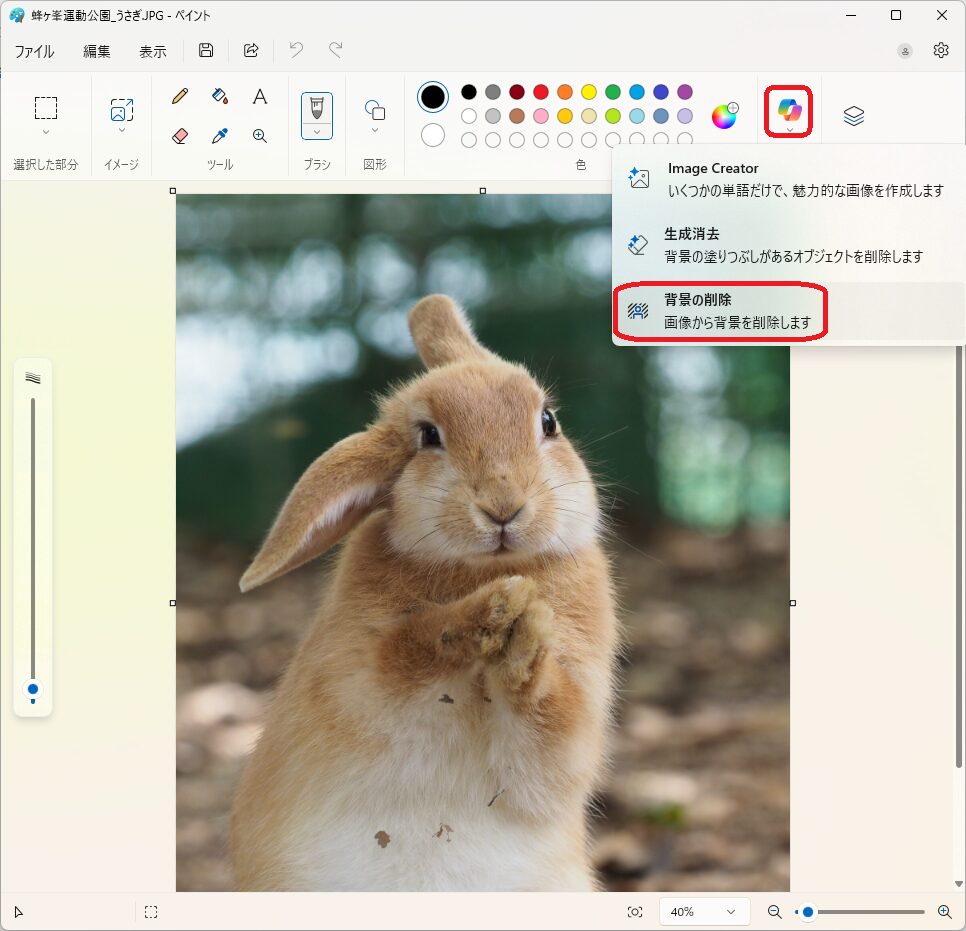966x931 pixels.
Task: Click the Image resize tool icon
Action: coord(121,110)
